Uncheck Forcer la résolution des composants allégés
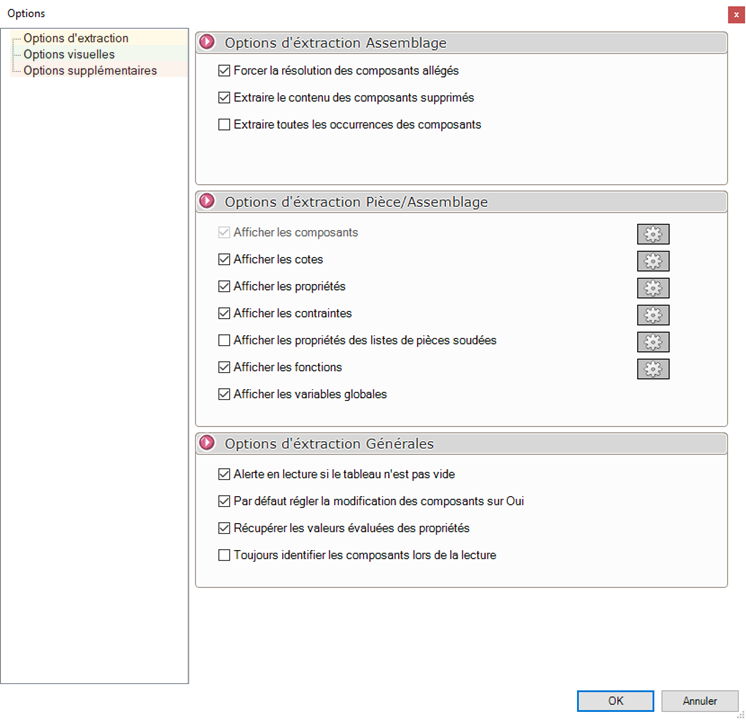This screenshot has height=720, width=746. 224,72
